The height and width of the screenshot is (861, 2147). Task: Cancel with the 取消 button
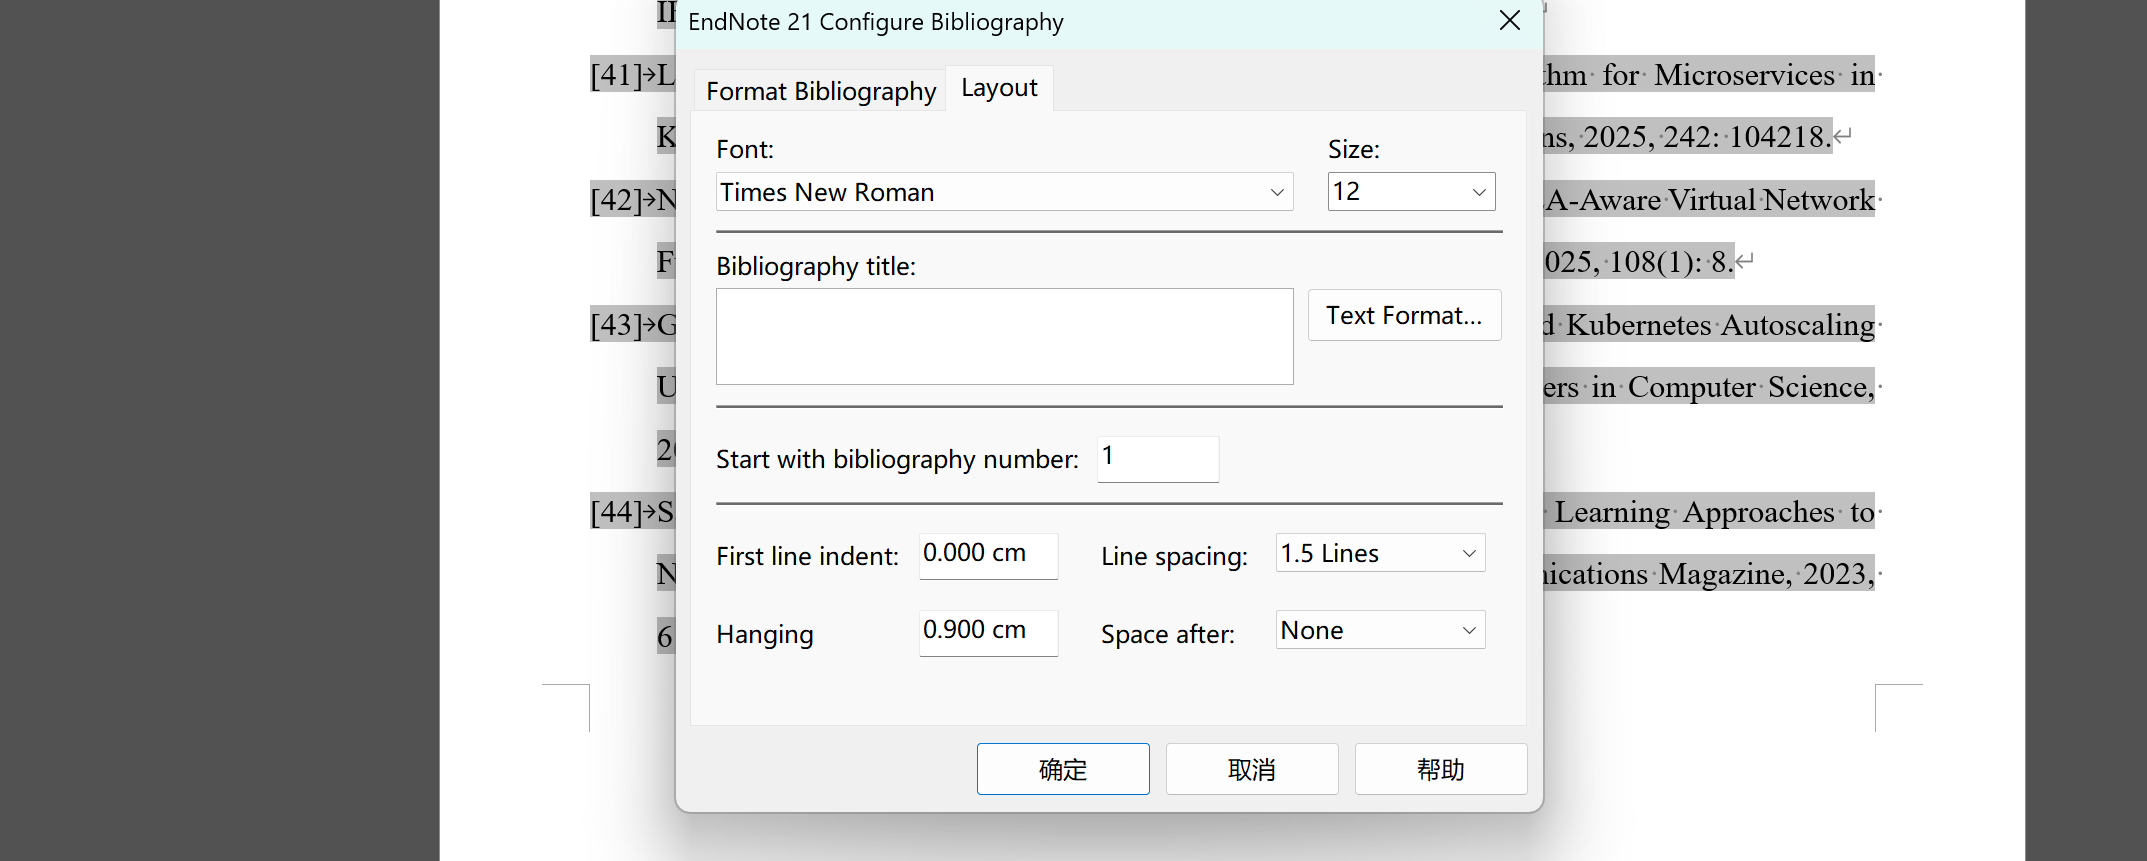[1252, 769]
